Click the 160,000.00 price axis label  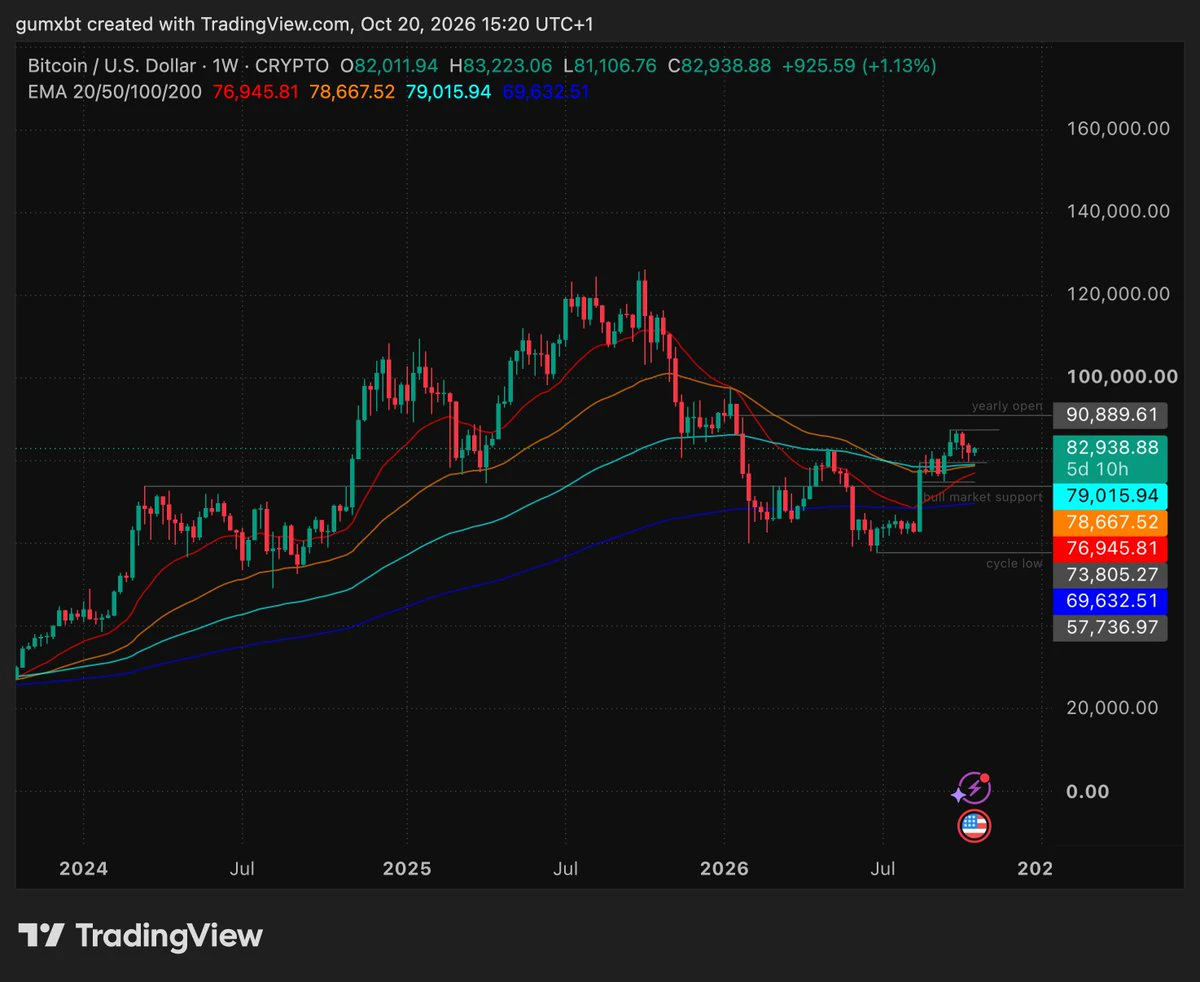[x=1116, y=129]
